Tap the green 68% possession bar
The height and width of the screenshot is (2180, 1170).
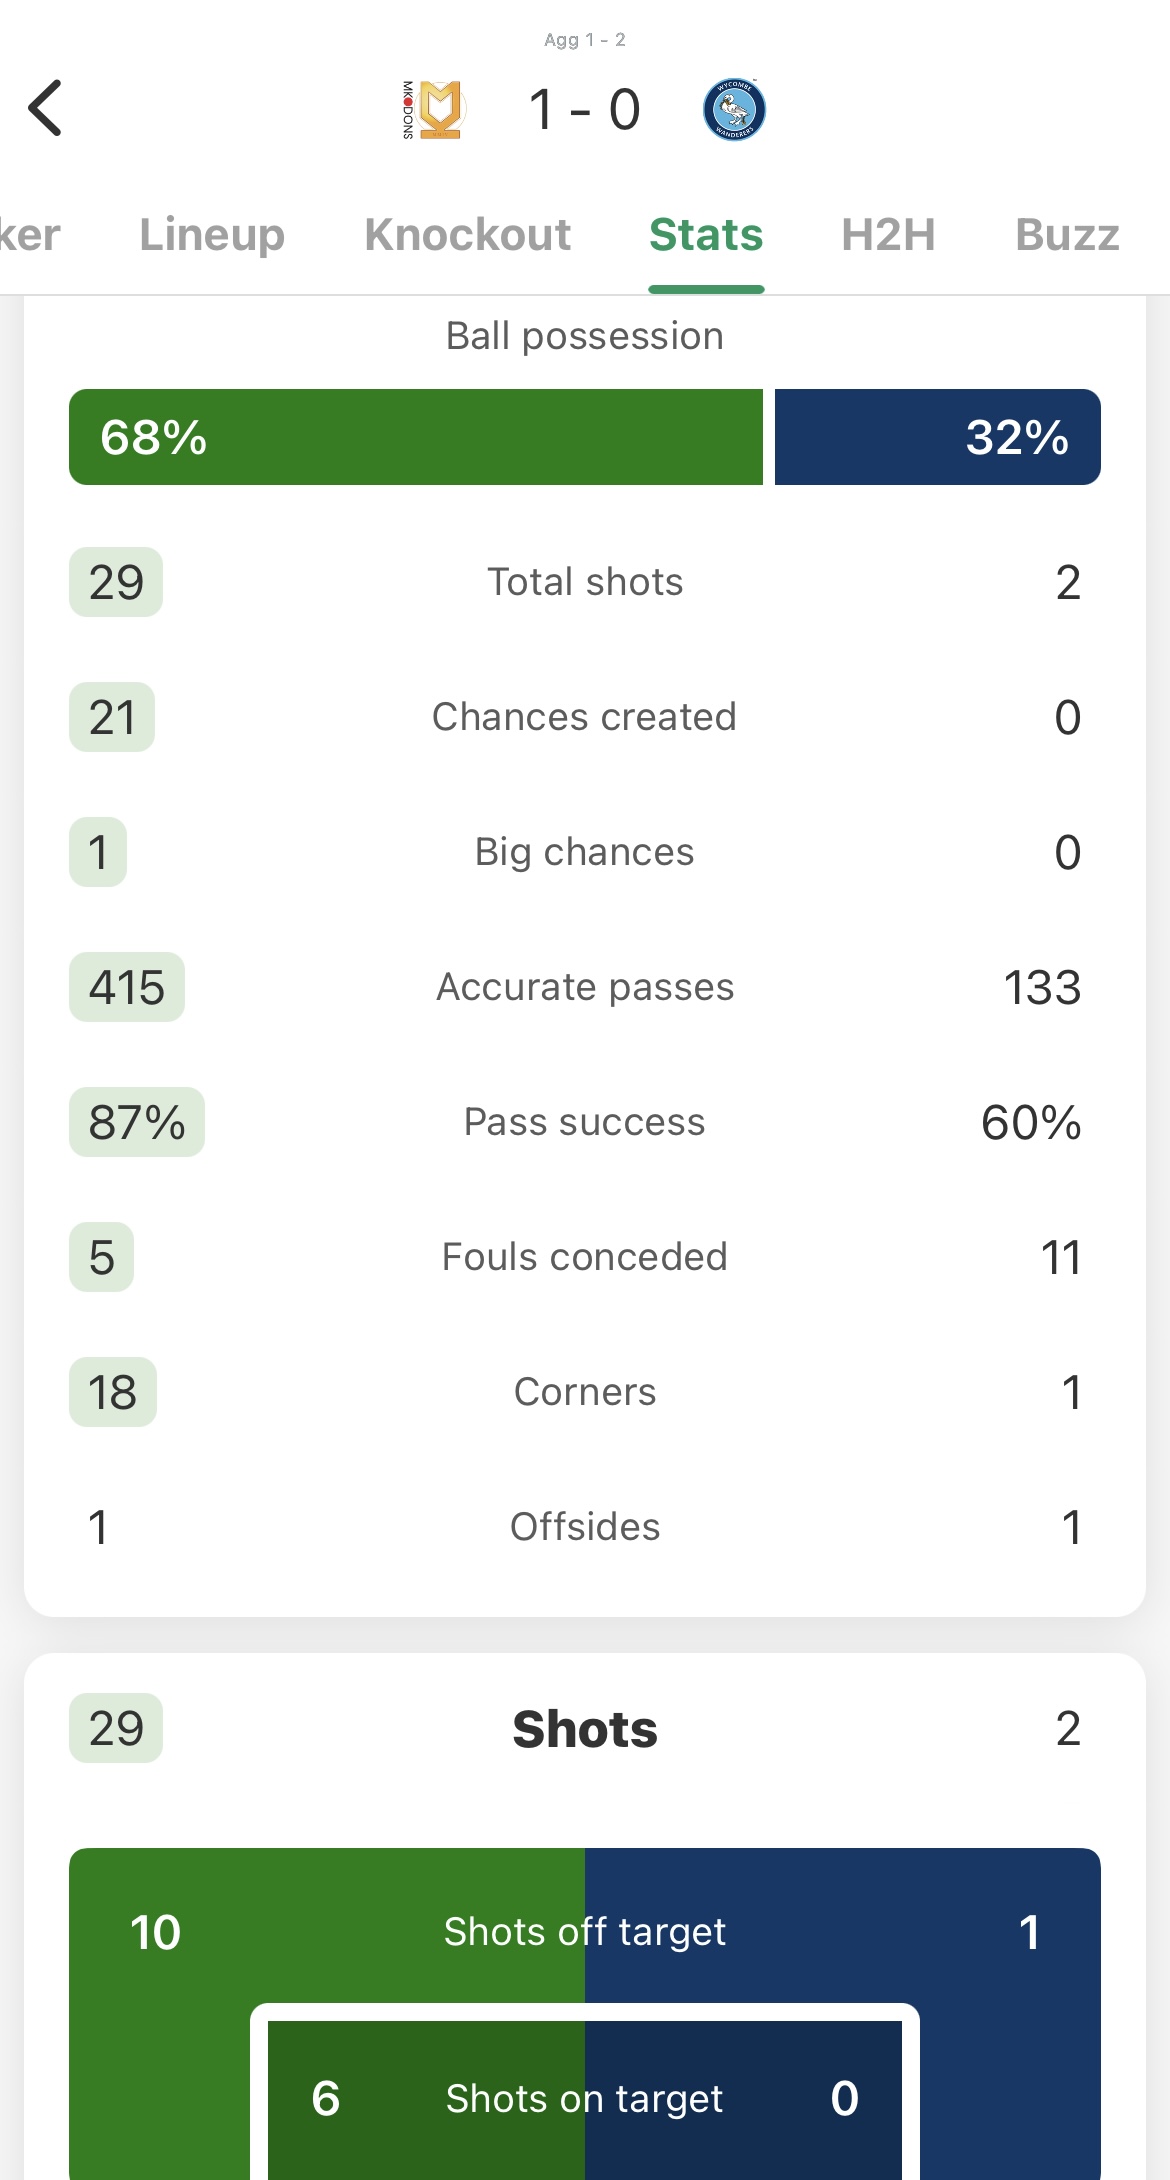[x=415, y=437]
